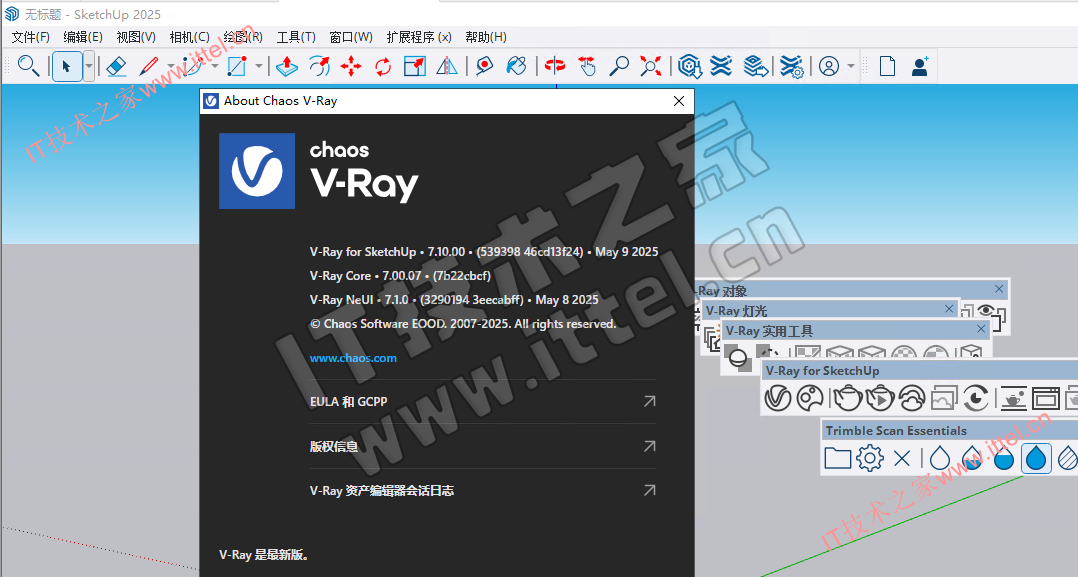Click the add person icon
This screenshot has height=577, width=1078.
coord(920,66)
